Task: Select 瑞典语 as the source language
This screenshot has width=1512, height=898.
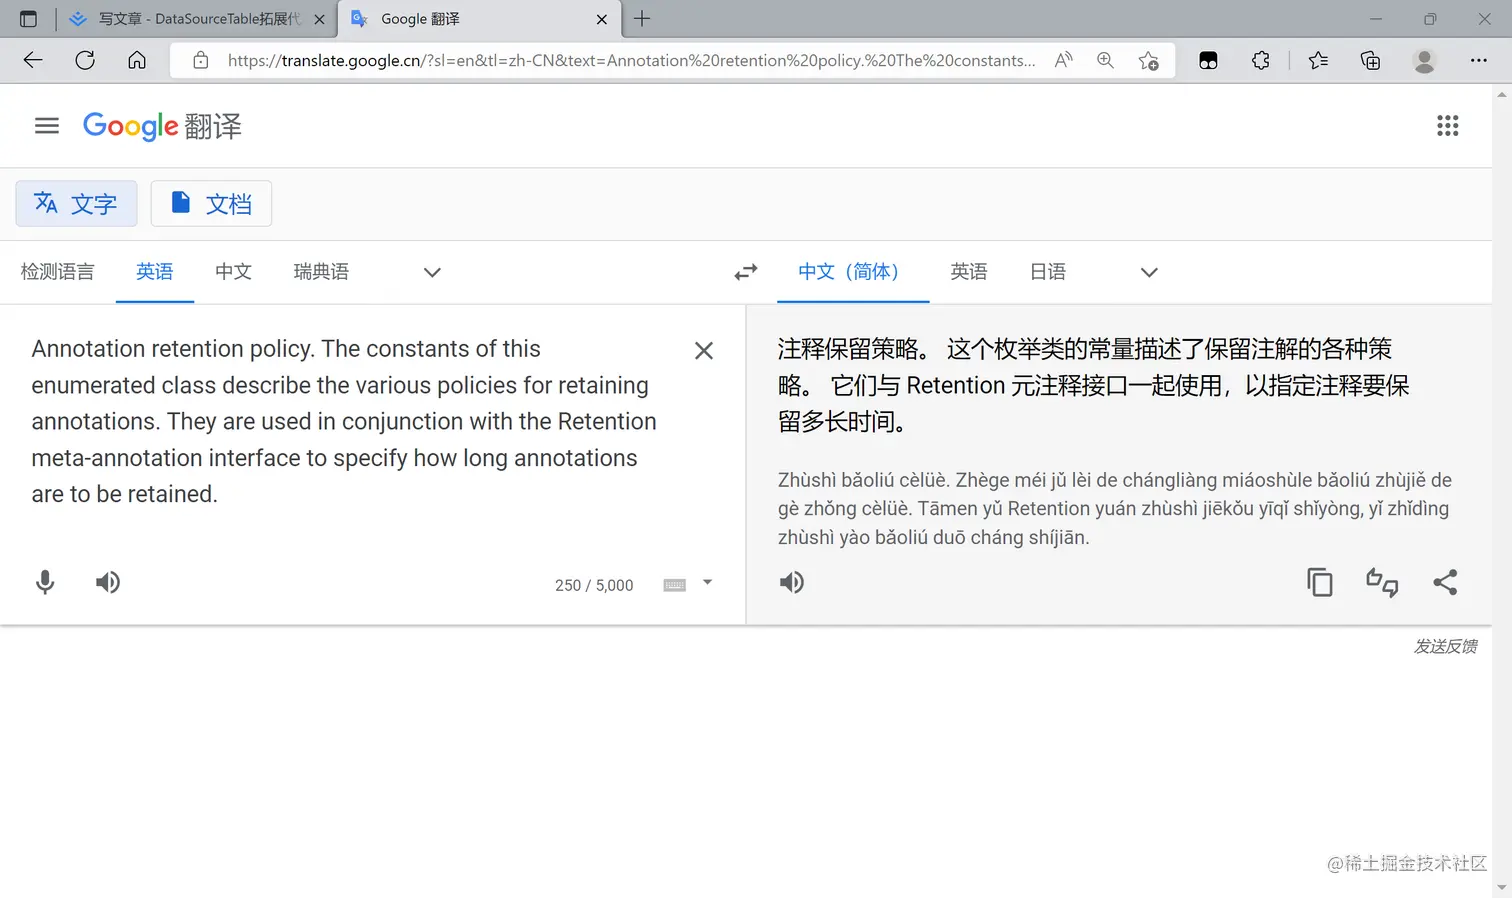Action: click(321, 272)
